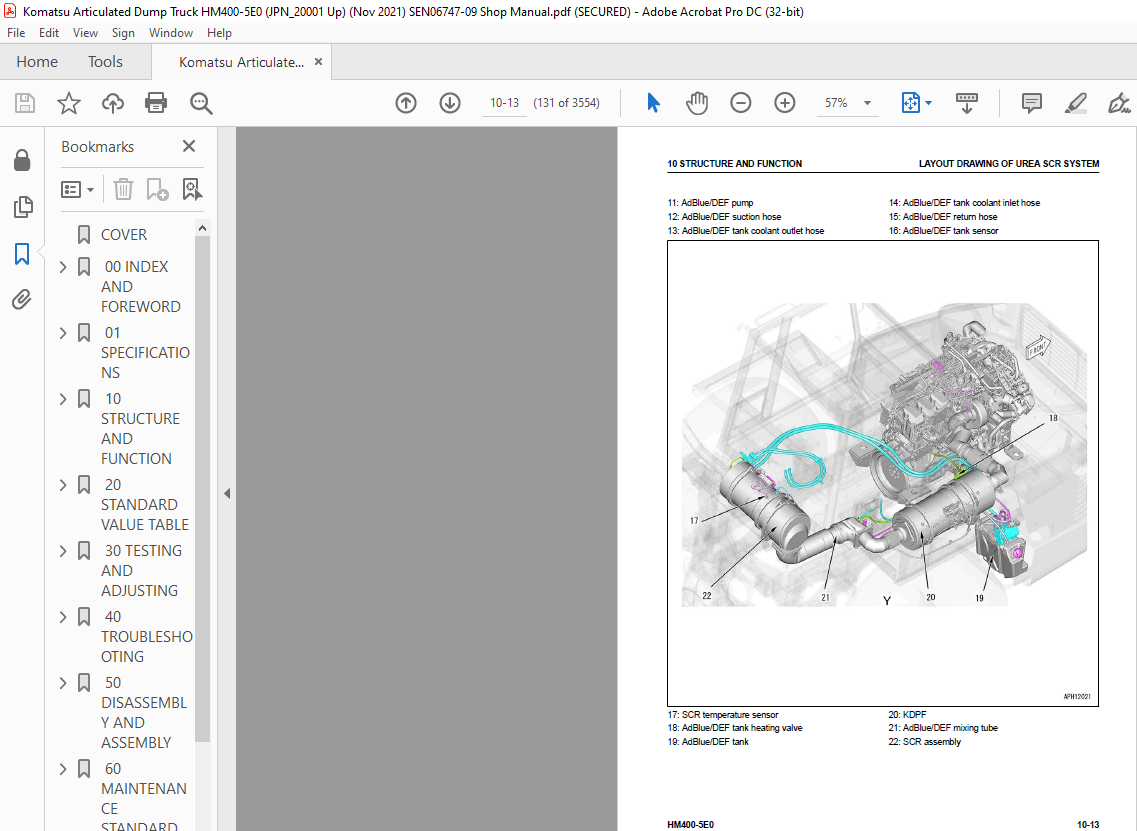Click the "(131 of 3554)" page count
Screen dimensions: 1137x831
point(566,103)
